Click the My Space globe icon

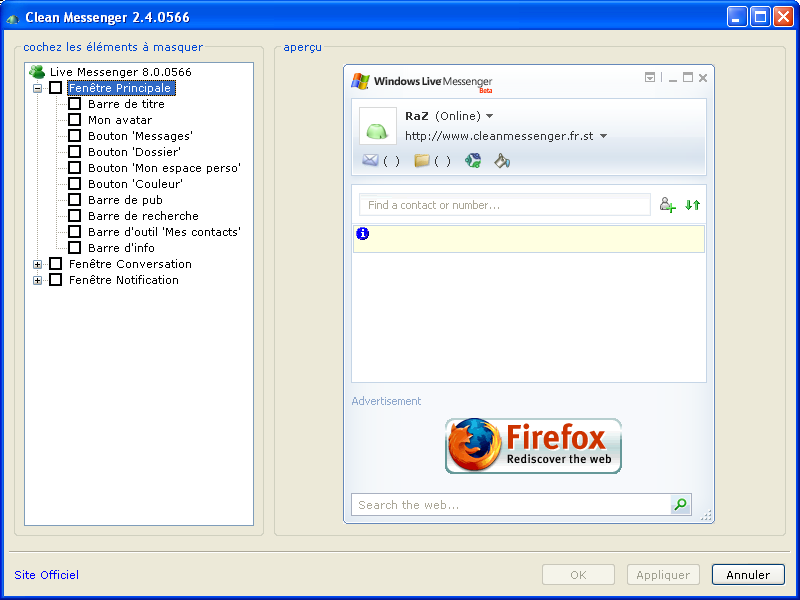click(x=473, y=161)
